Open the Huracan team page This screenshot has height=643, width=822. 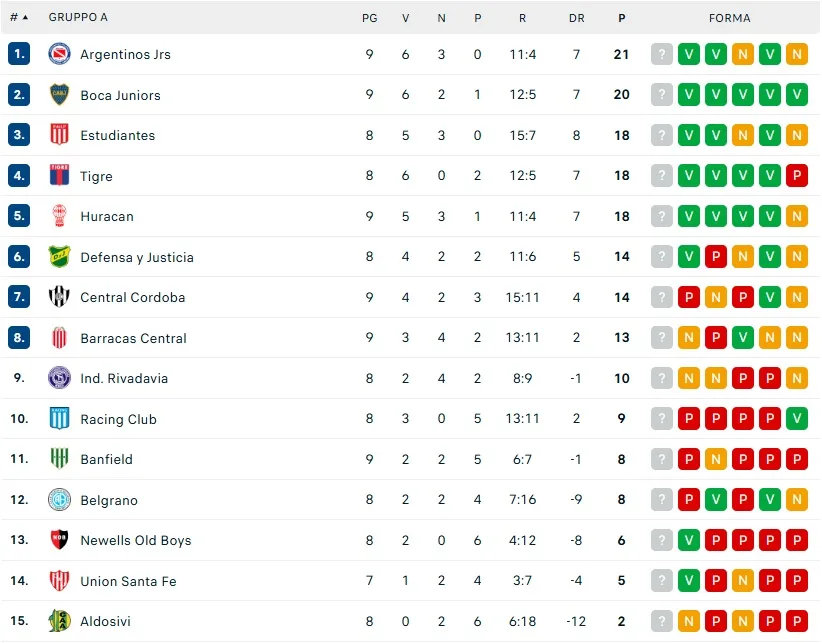(107, 216)
